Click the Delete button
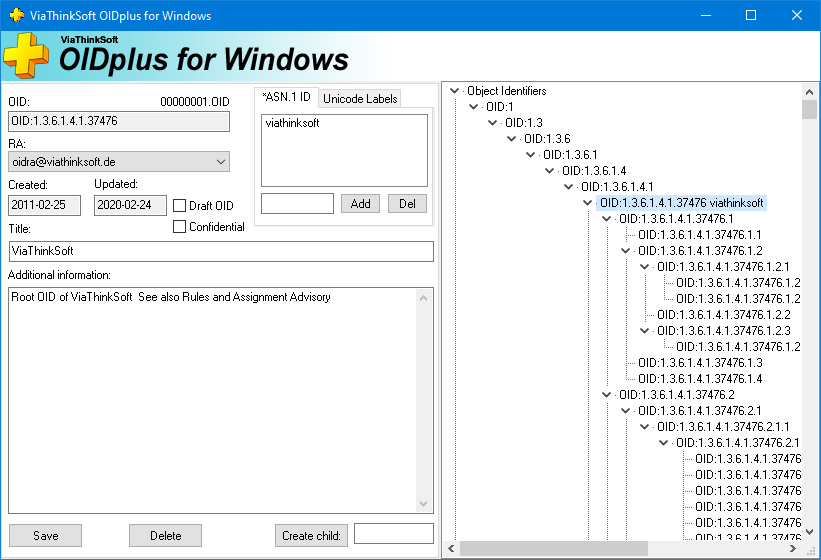This screenshot has height=560, width=821. pos(165,535)
